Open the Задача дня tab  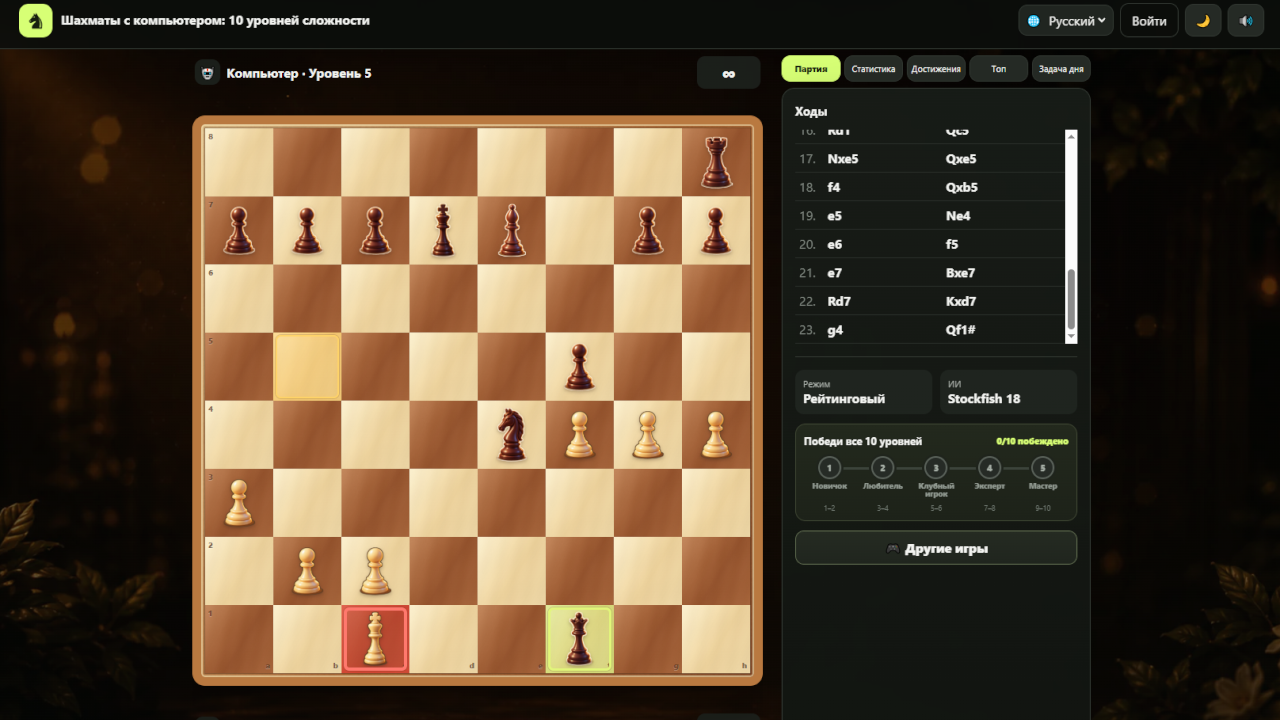1061,69
